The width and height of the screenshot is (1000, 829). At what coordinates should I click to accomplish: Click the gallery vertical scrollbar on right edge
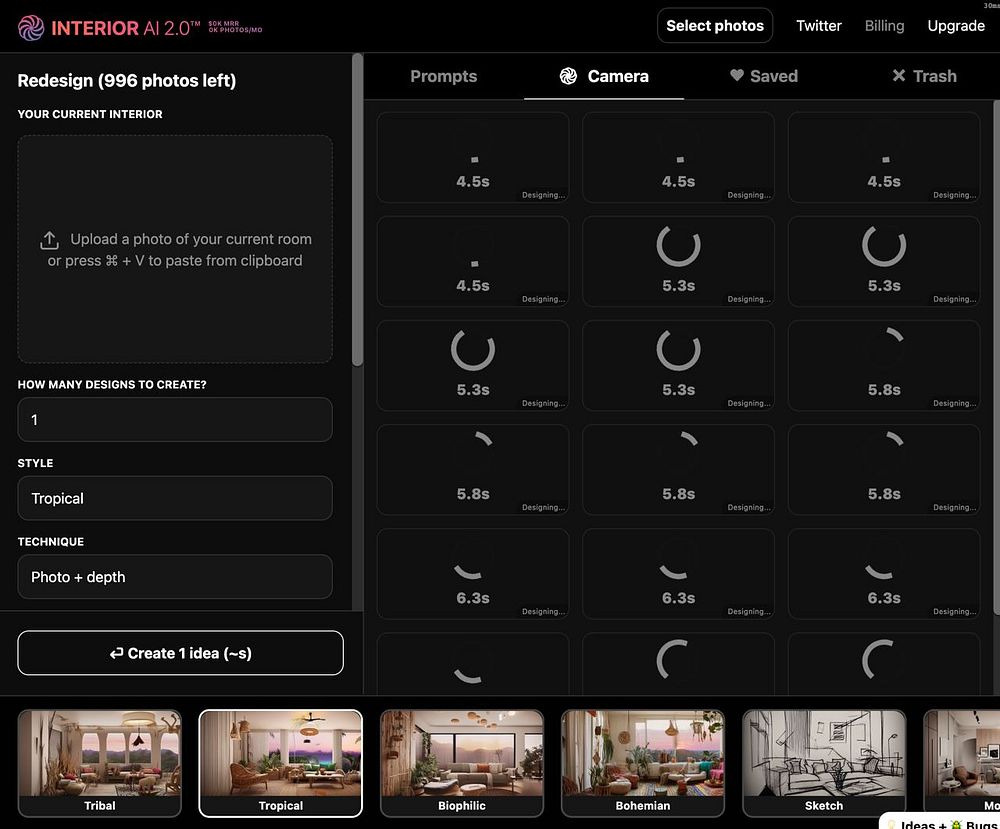(x=997, y=357)
